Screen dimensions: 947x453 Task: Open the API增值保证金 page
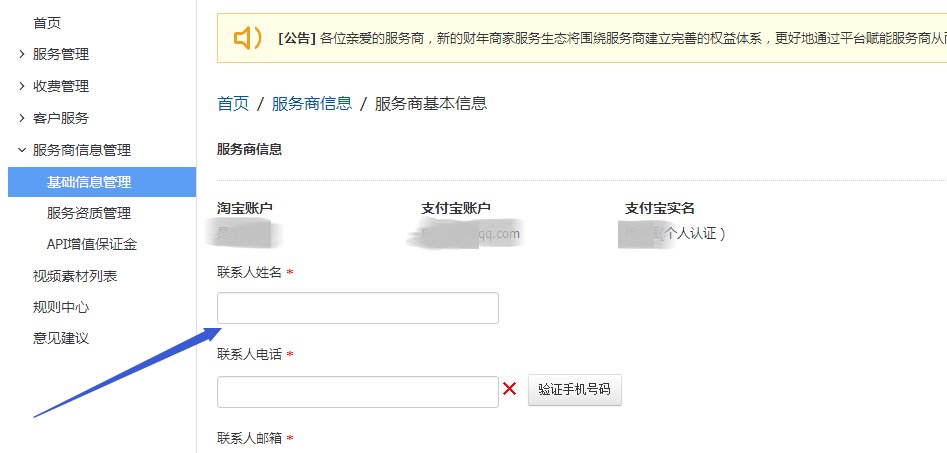pos(92,244)
